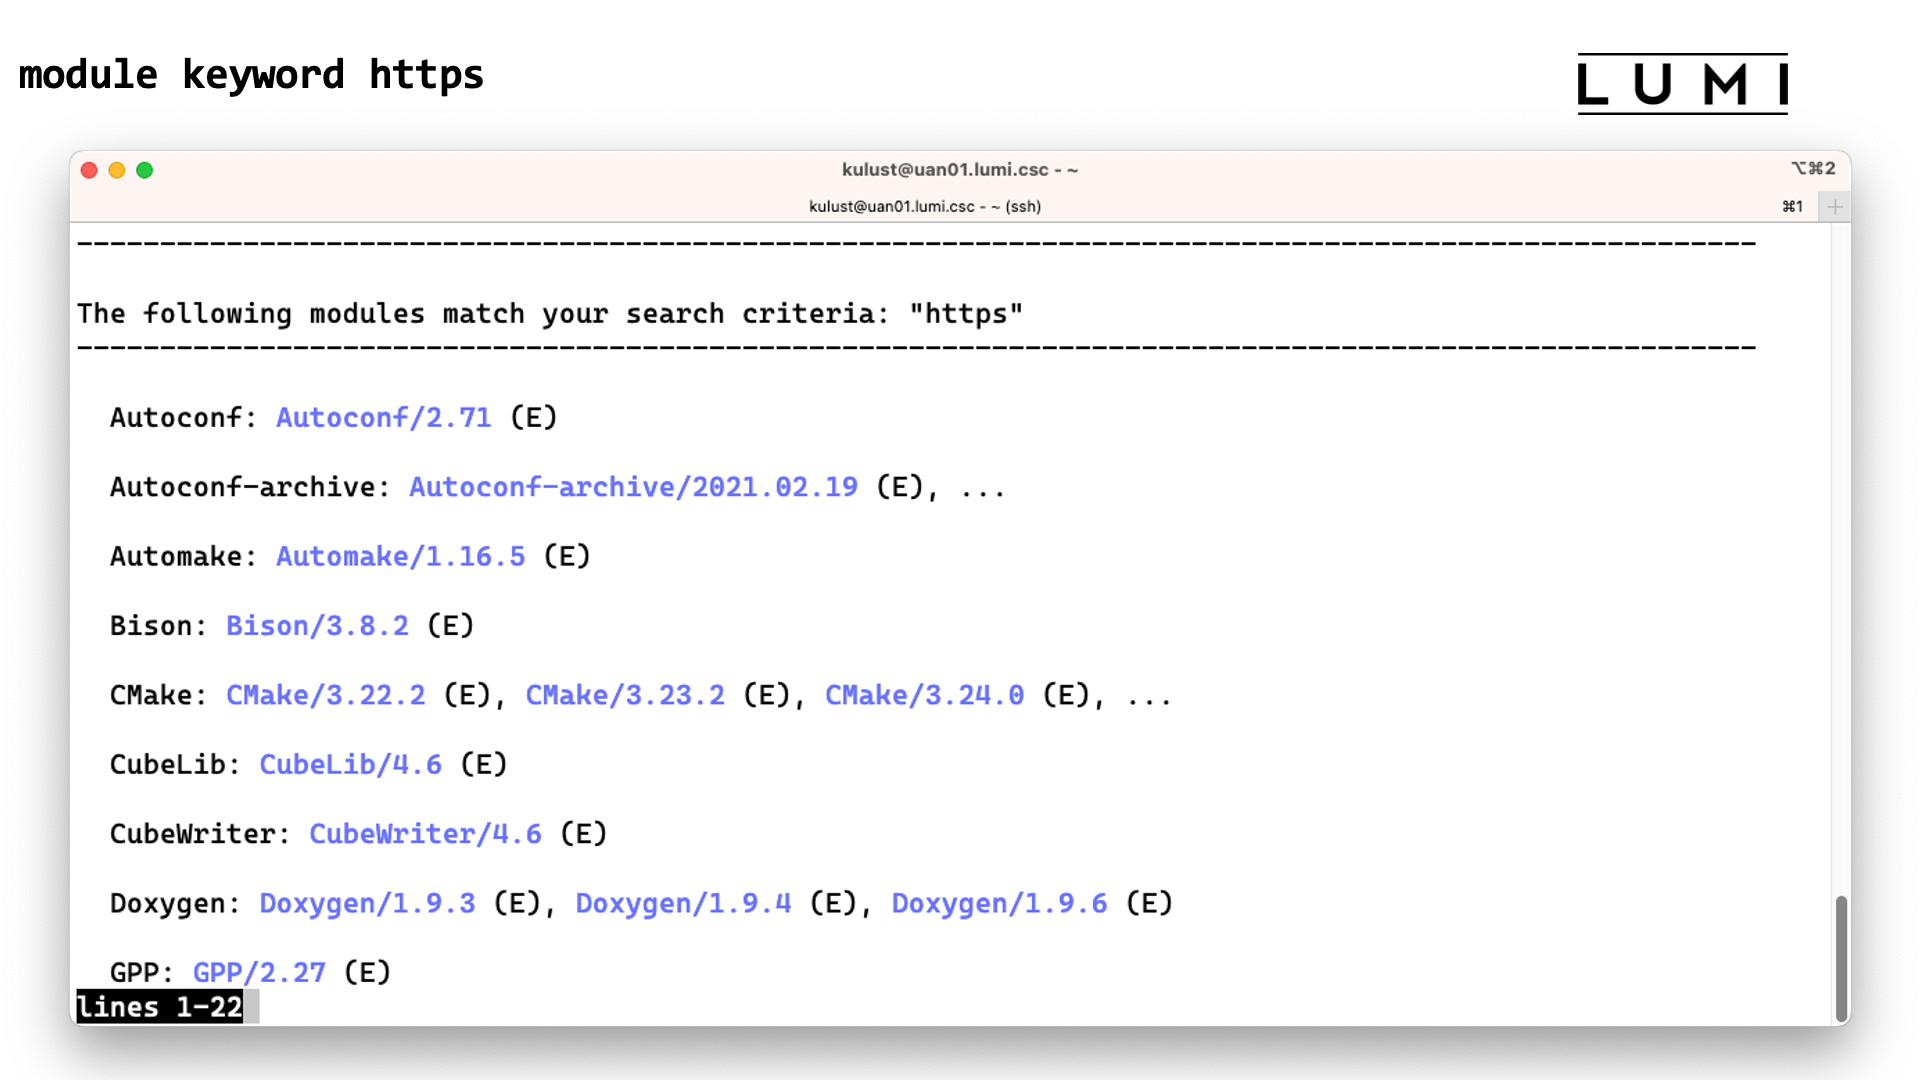This screenshot has width=1920, height=1080.
Task: Click the Automake/1.16.5 module name
Action: coord(400,557)
